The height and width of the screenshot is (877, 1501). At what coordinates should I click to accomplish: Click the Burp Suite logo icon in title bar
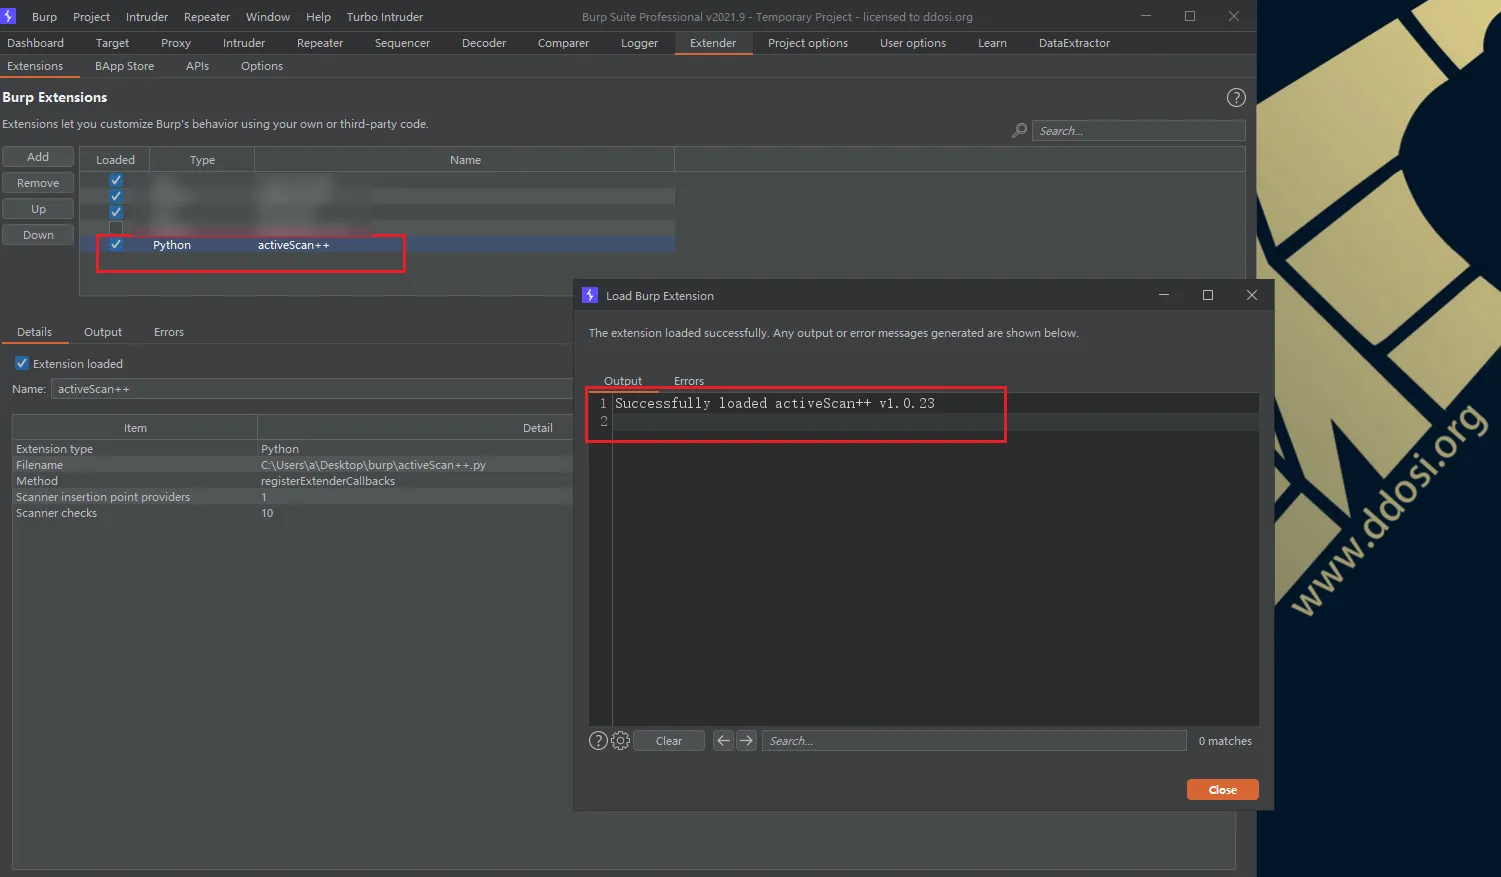9,16
